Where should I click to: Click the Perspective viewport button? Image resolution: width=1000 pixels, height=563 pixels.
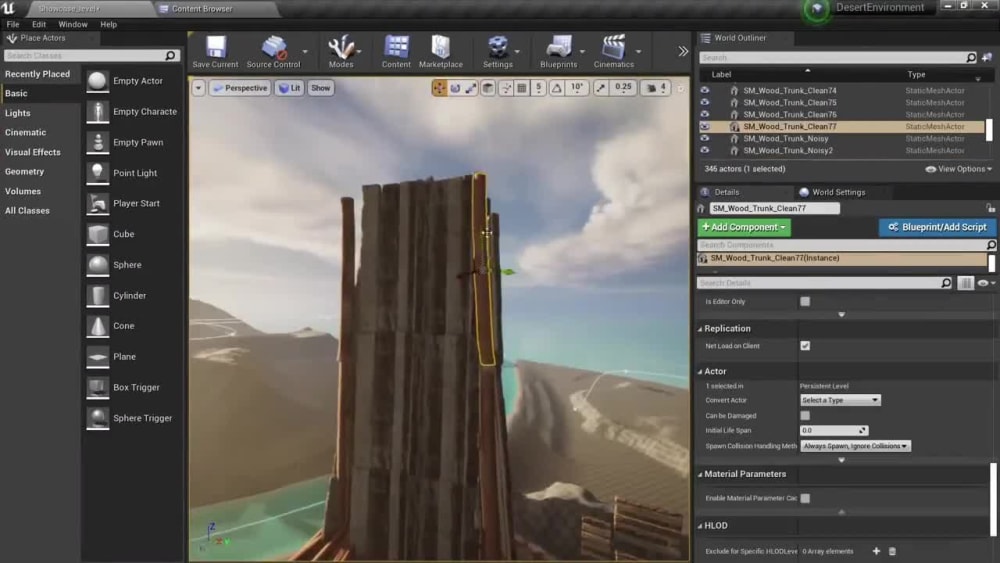tap(240, 88)
